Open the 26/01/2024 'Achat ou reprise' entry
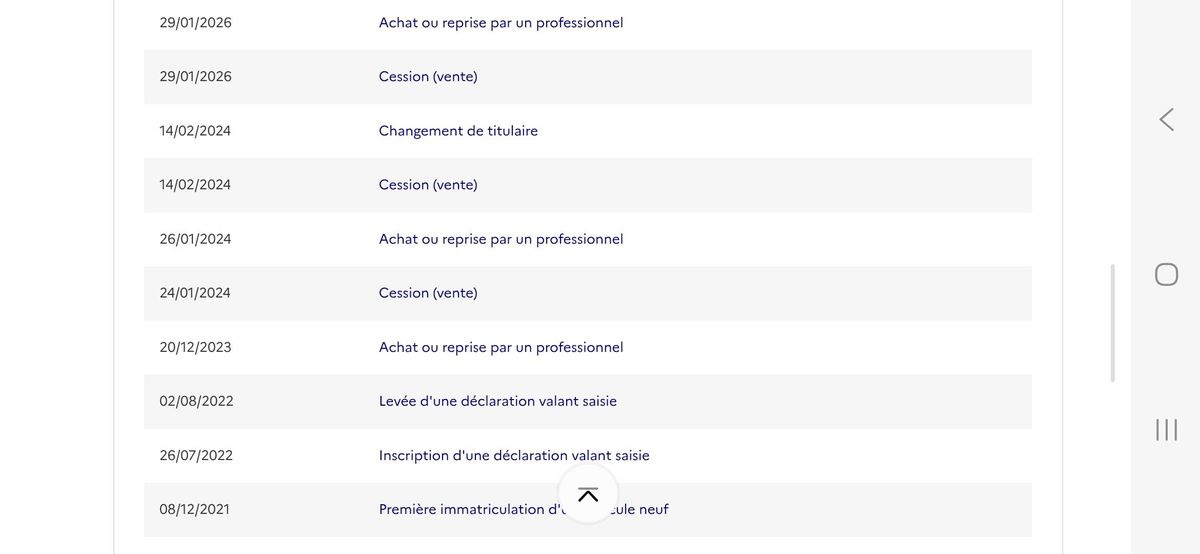Image resolution: width=1200 pixels, height=554 pixels. point(500,239)
